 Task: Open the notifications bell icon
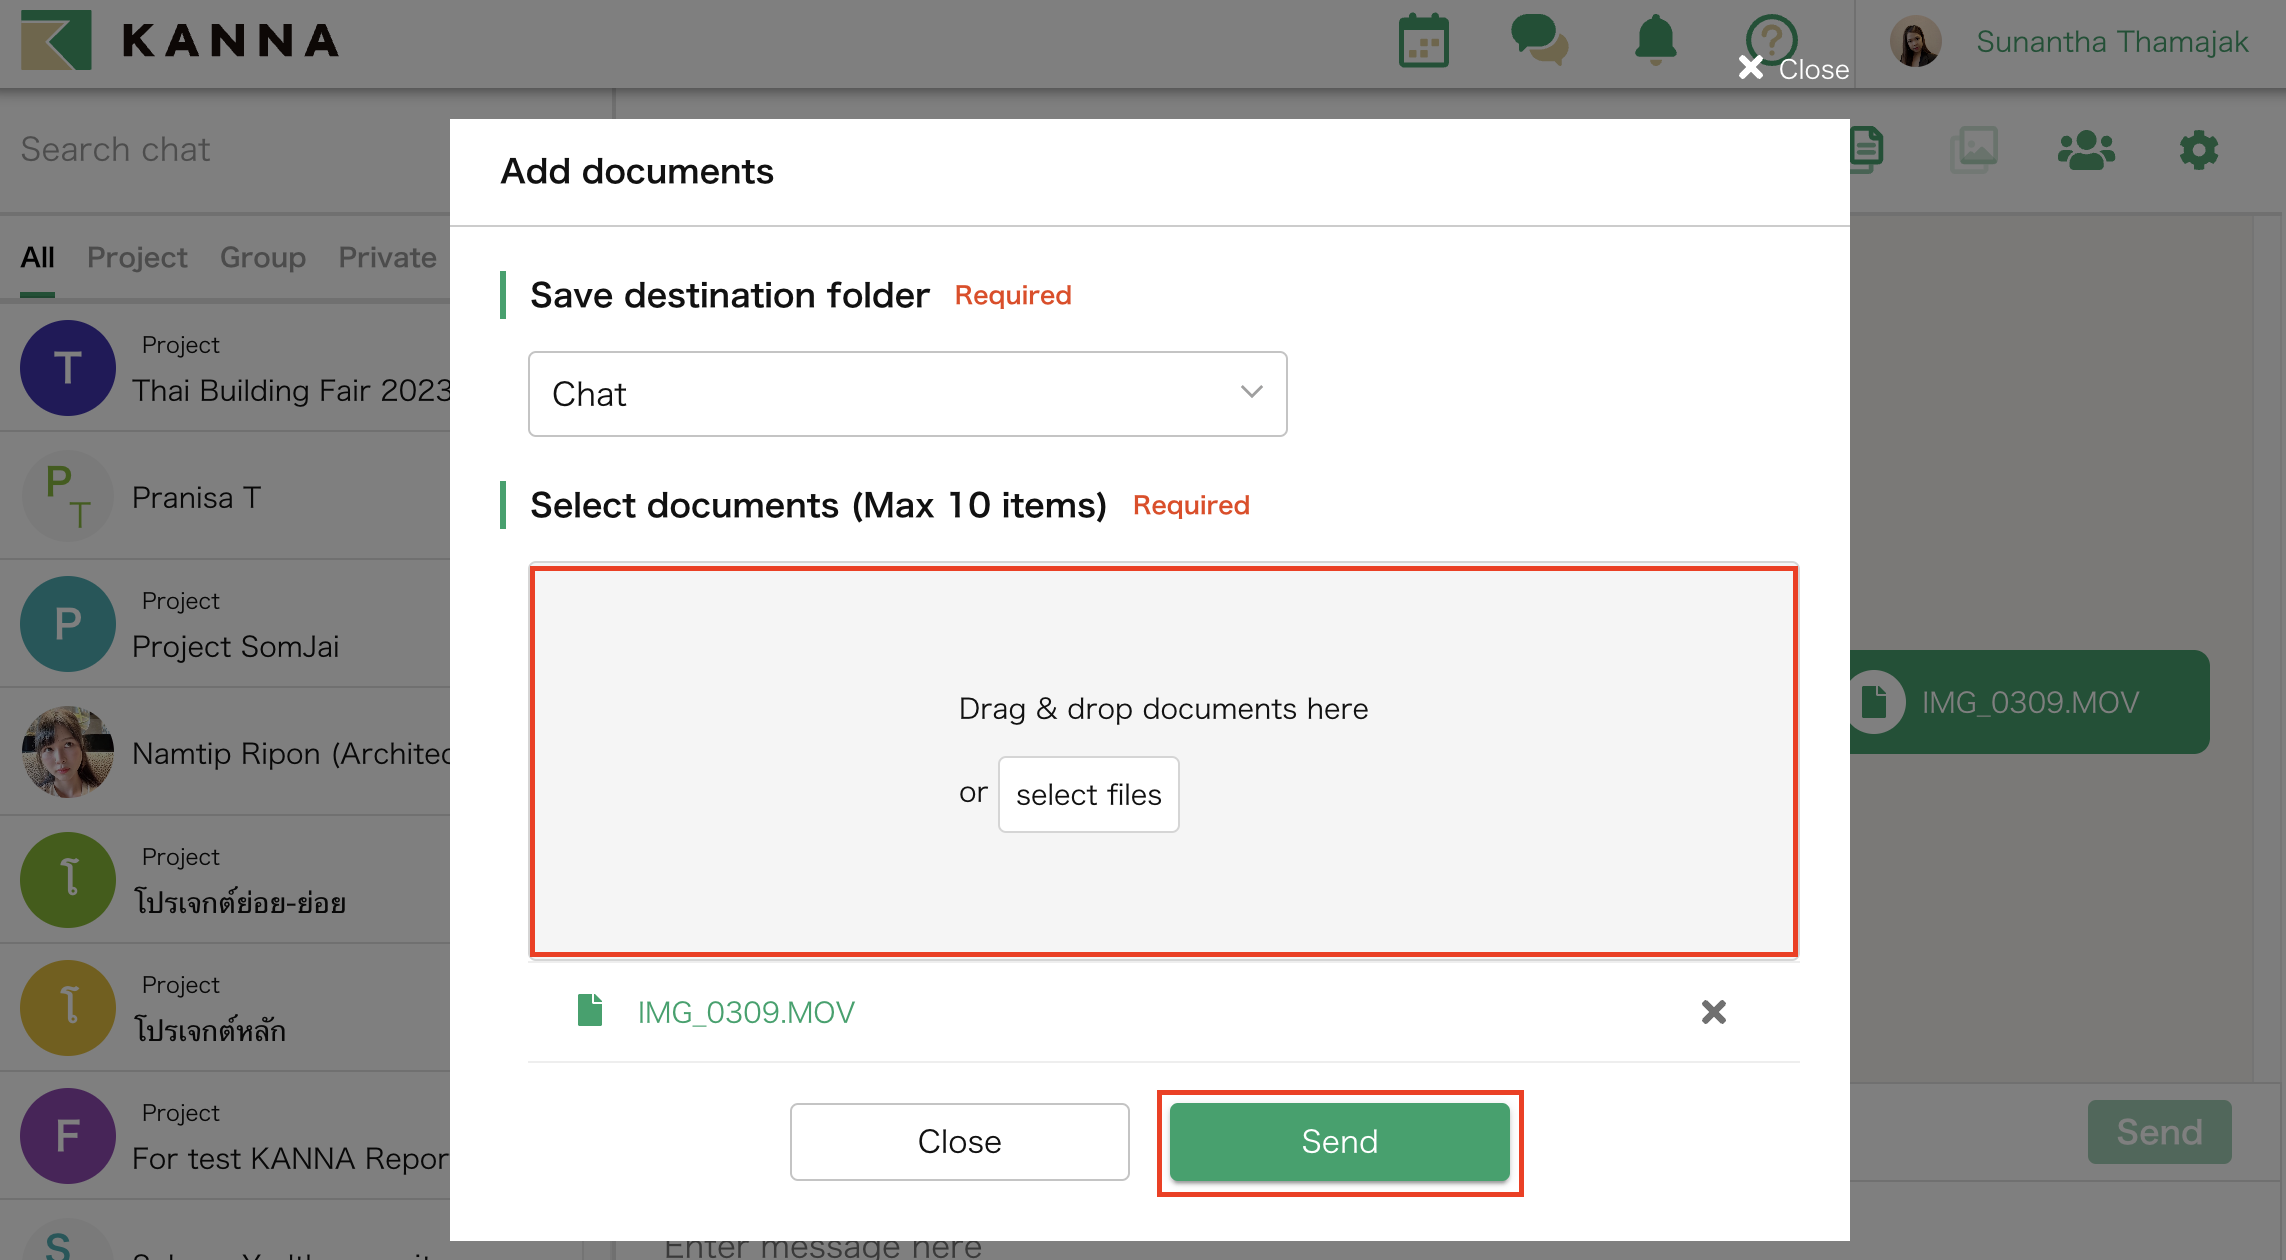tap(1654, 40)
